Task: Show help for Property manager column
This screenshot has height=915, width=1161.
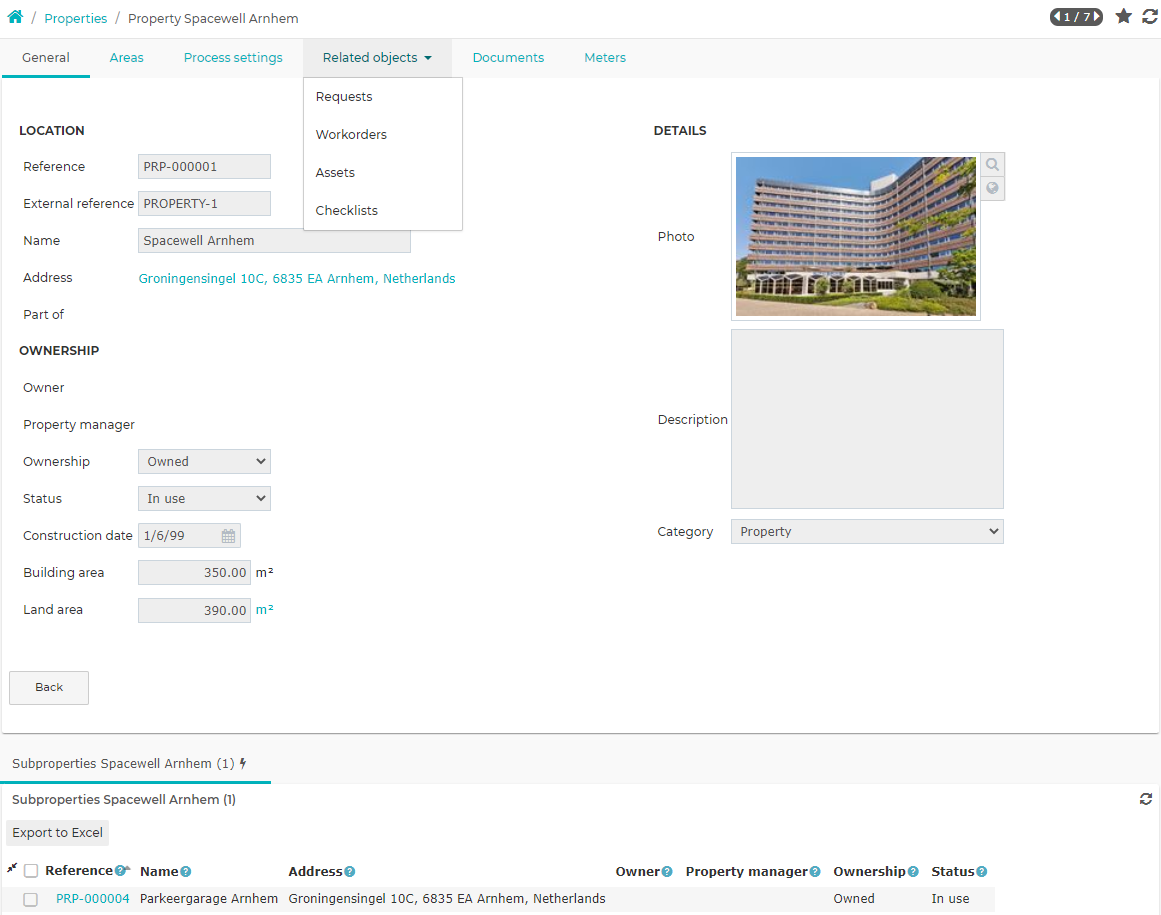Action: 815,872
